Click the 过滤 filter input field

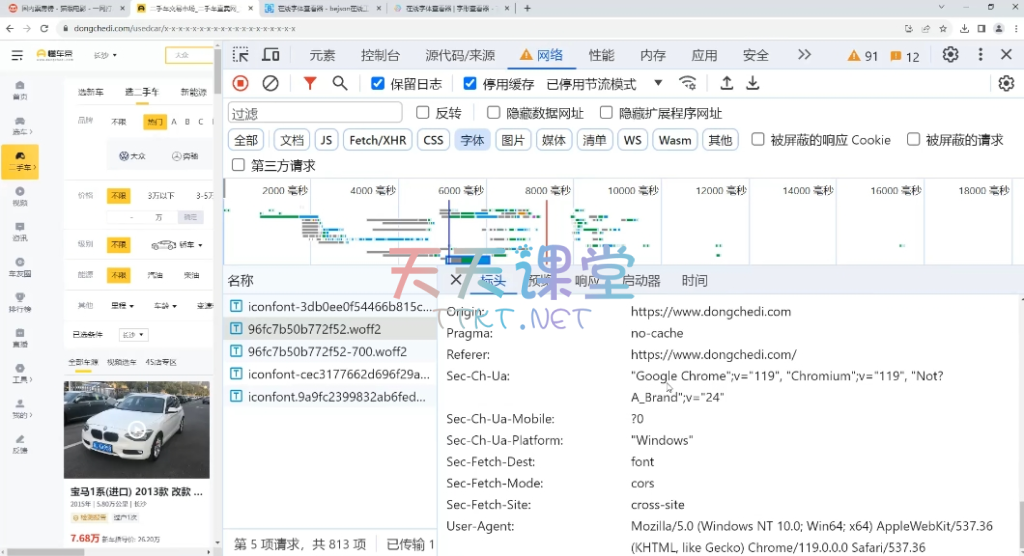pyautogui.click(x=315, y=113)
